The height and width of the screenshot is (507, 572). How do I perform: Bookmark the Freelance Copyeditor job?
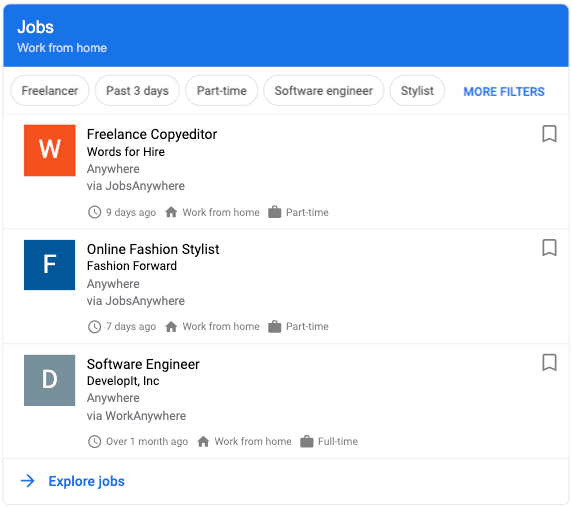[x=549, y=134]
